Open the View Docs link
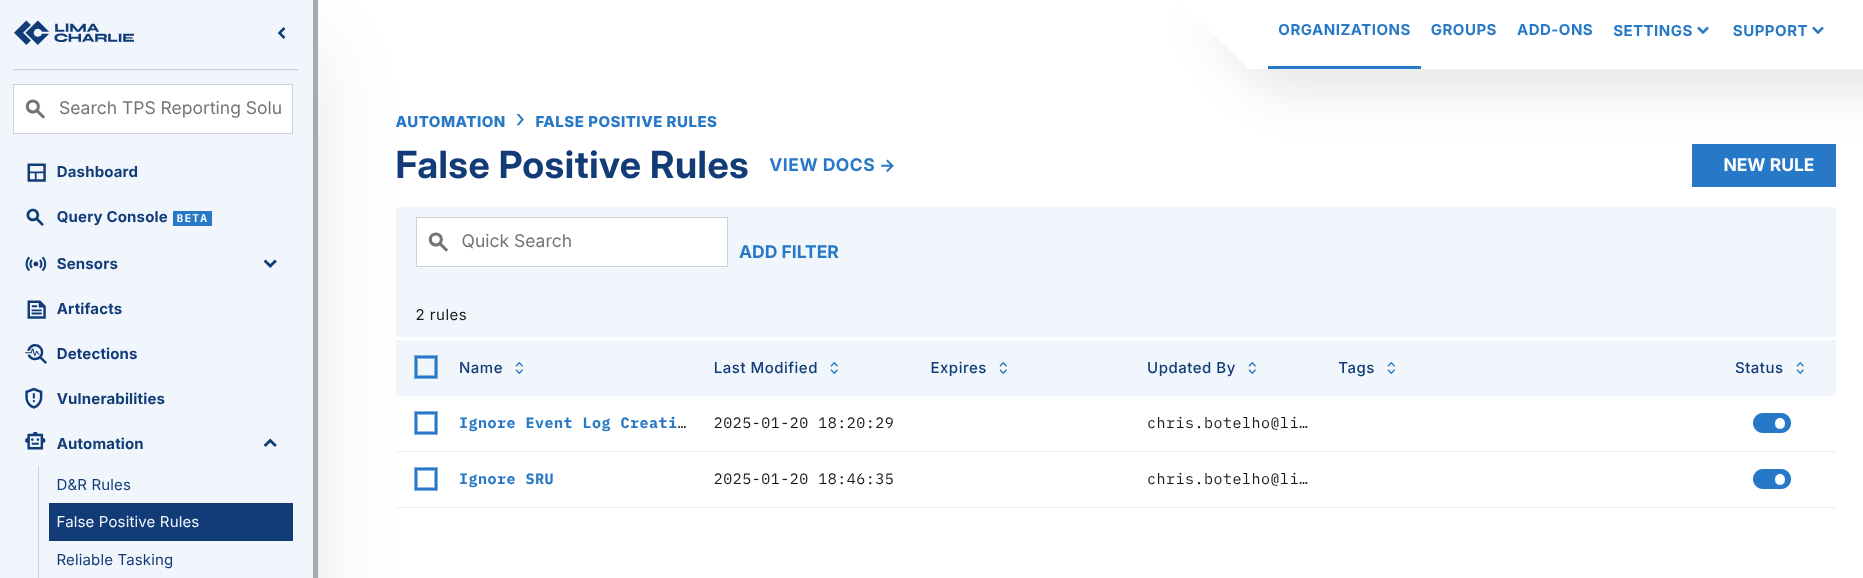 tap(831, 165)
